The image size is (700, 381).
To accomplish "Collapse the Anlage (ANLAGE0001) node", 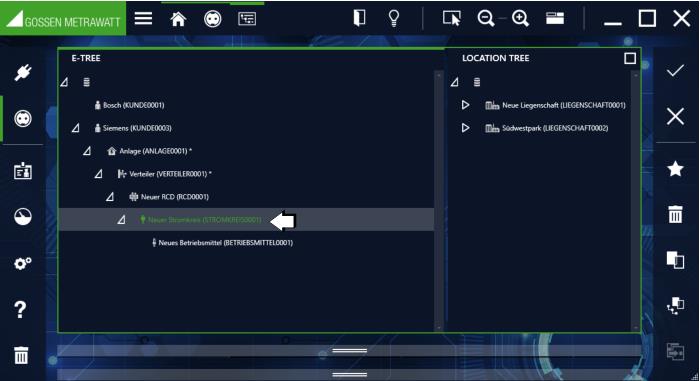I will click(x=87, y=151).
